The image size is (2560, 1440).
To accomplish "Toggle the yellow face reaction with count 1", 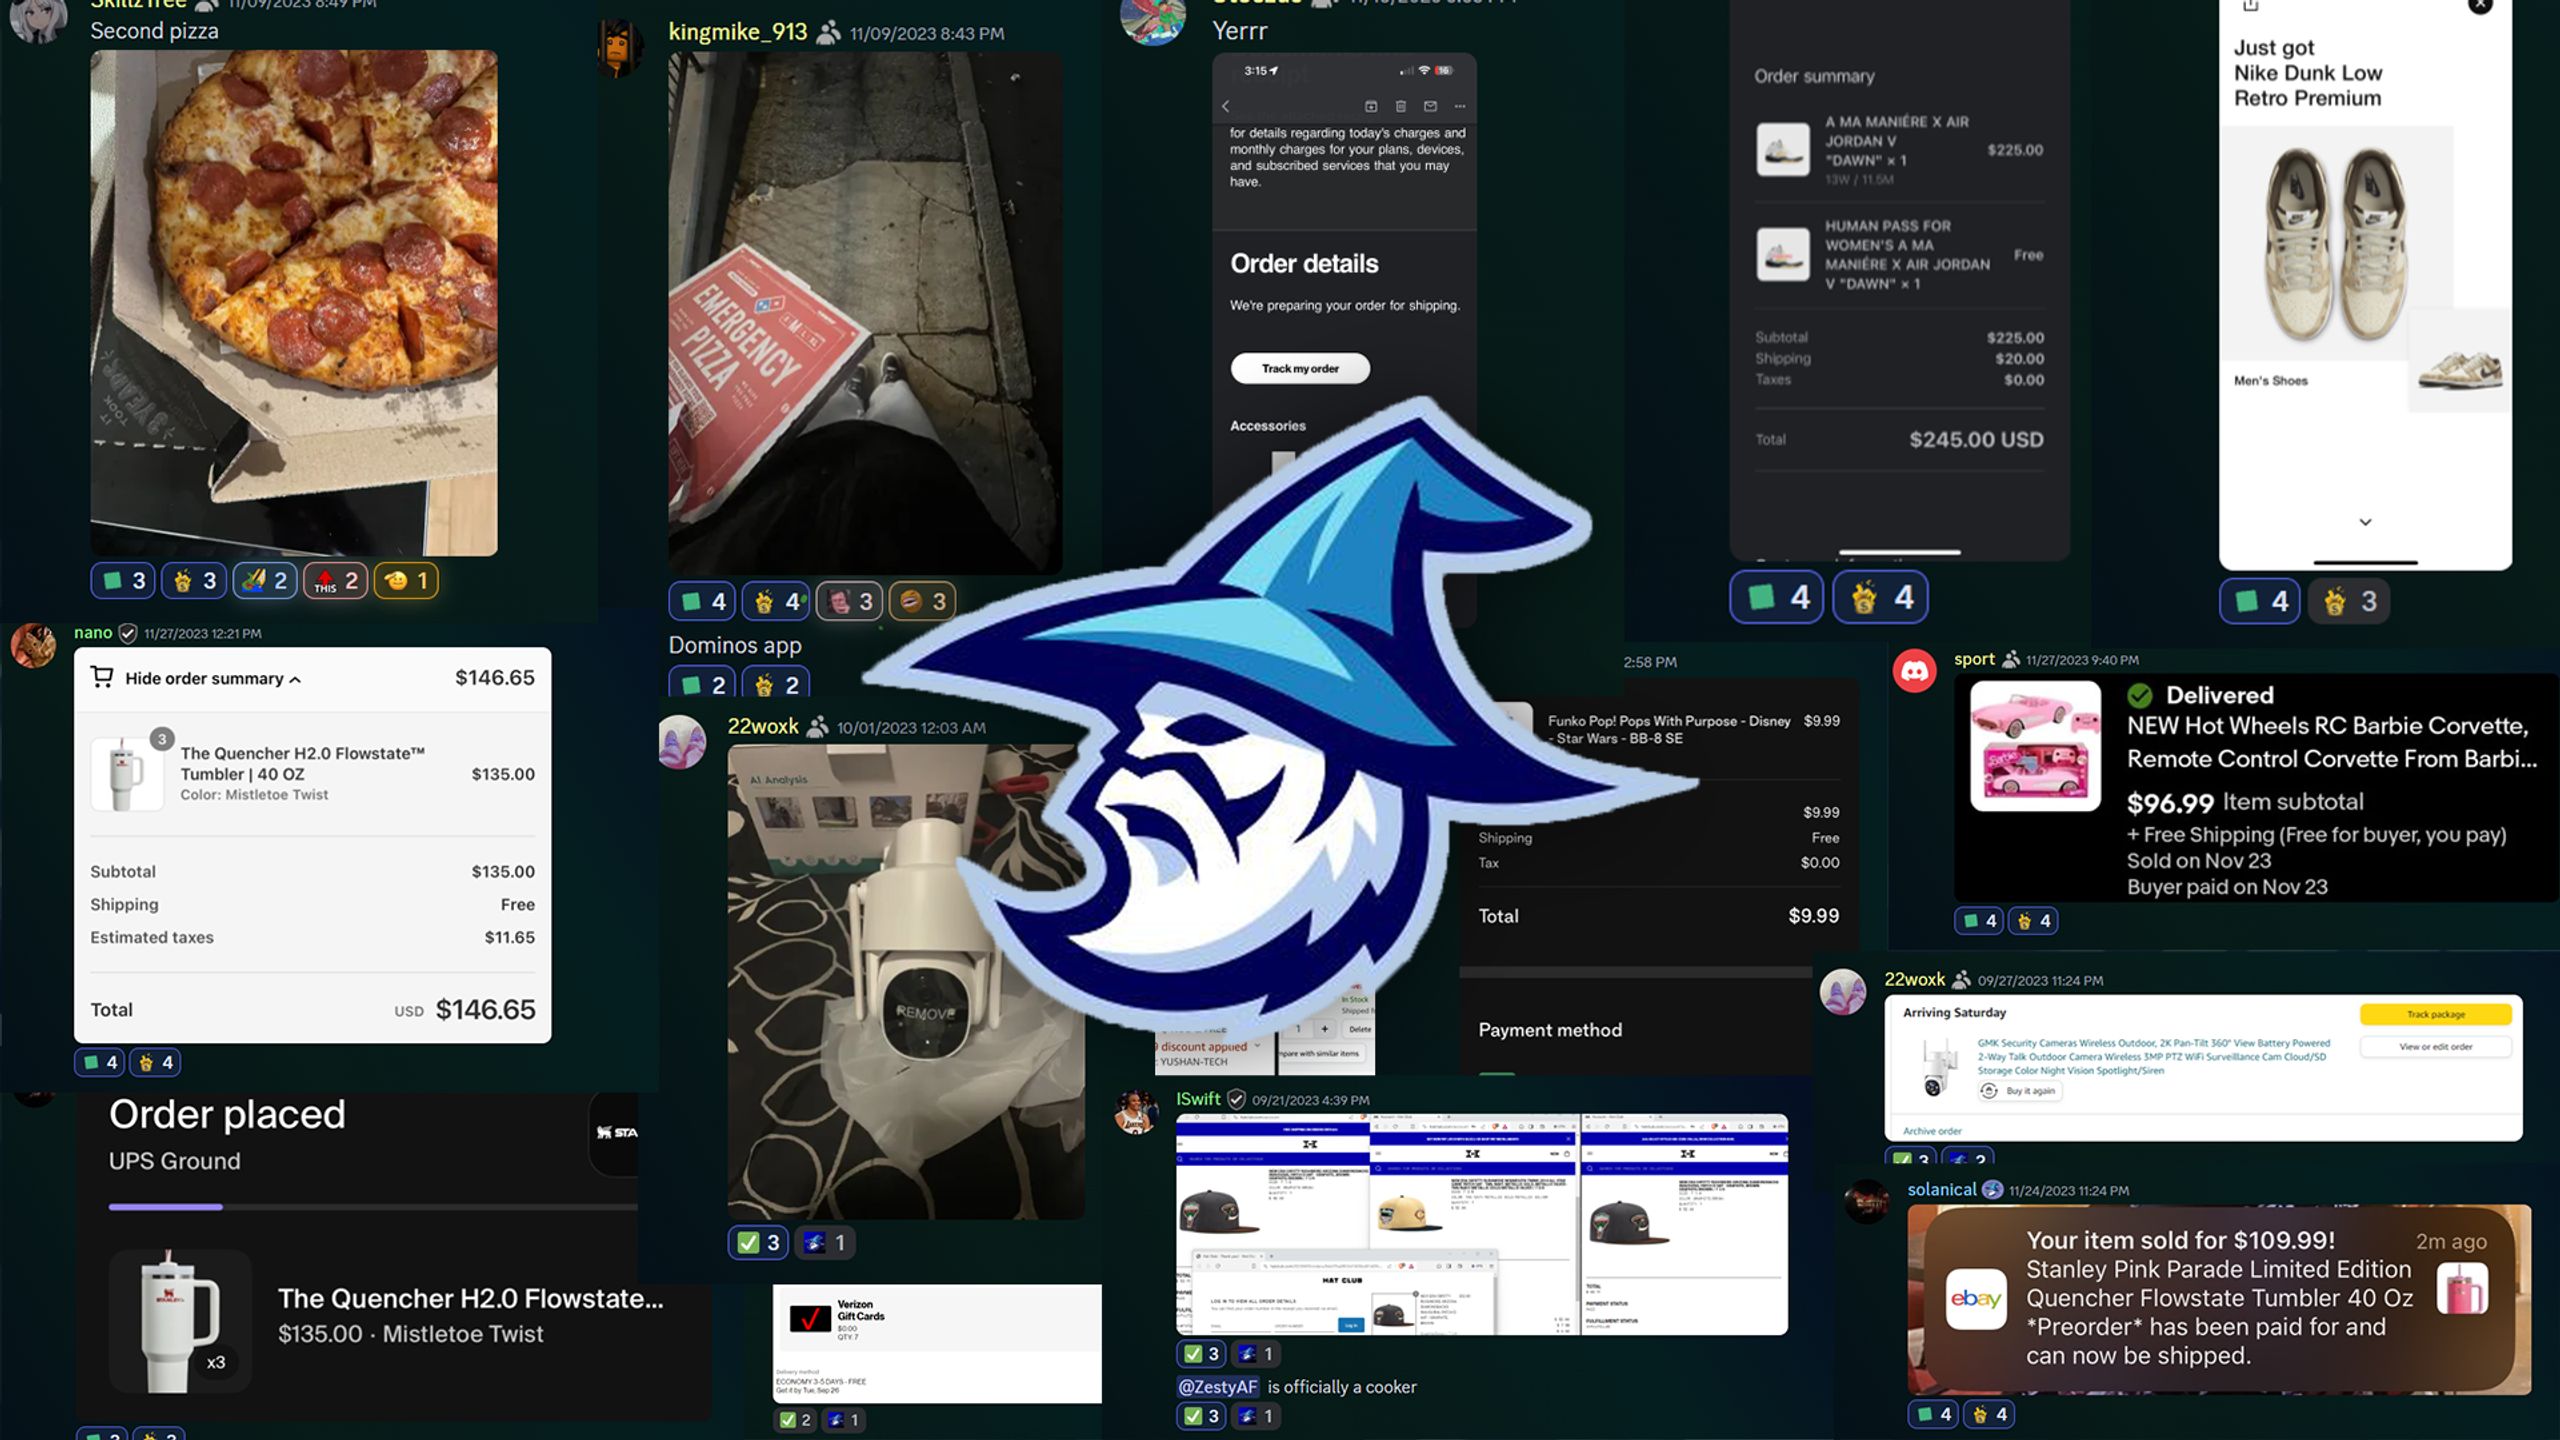I will coord(406,581).
